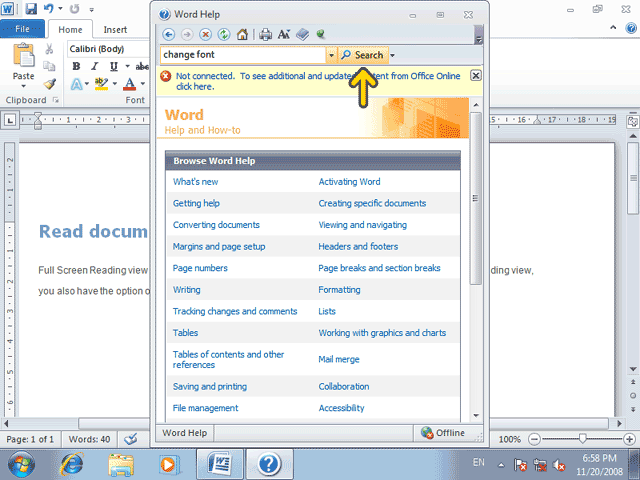This screenshot has width=640, height=480.
Task: Launch Windows Media Player from taskbar
Action: [x=169, y=464]
